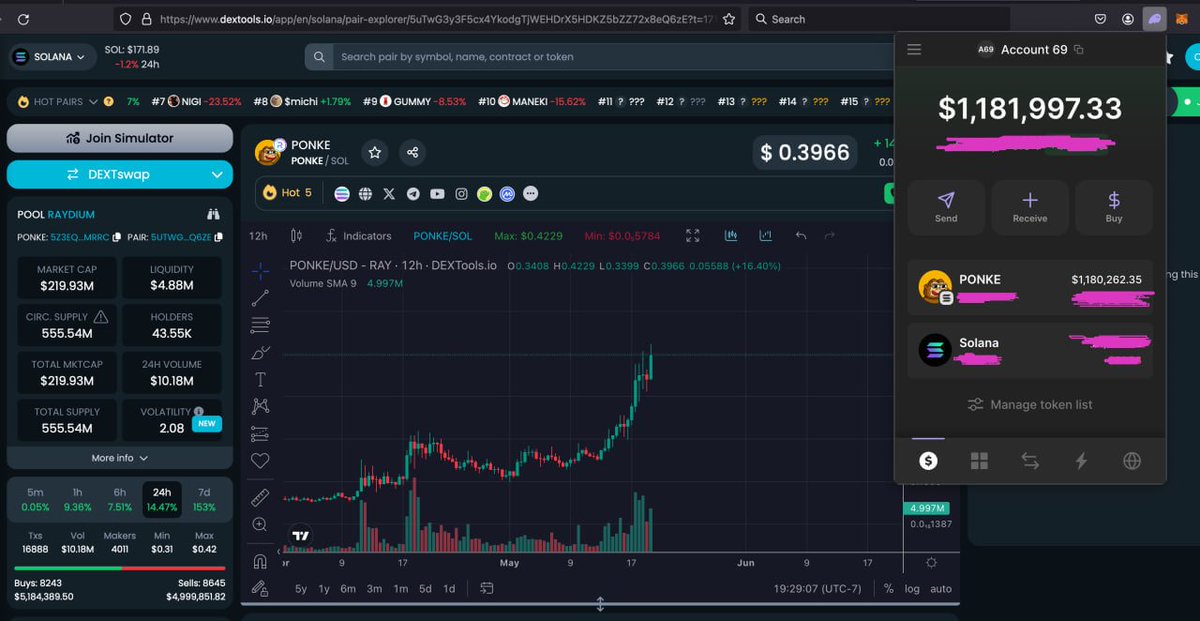Open the PONKE Telegram link
This screenshot has width=1200, height=621.
click(413, 193)
